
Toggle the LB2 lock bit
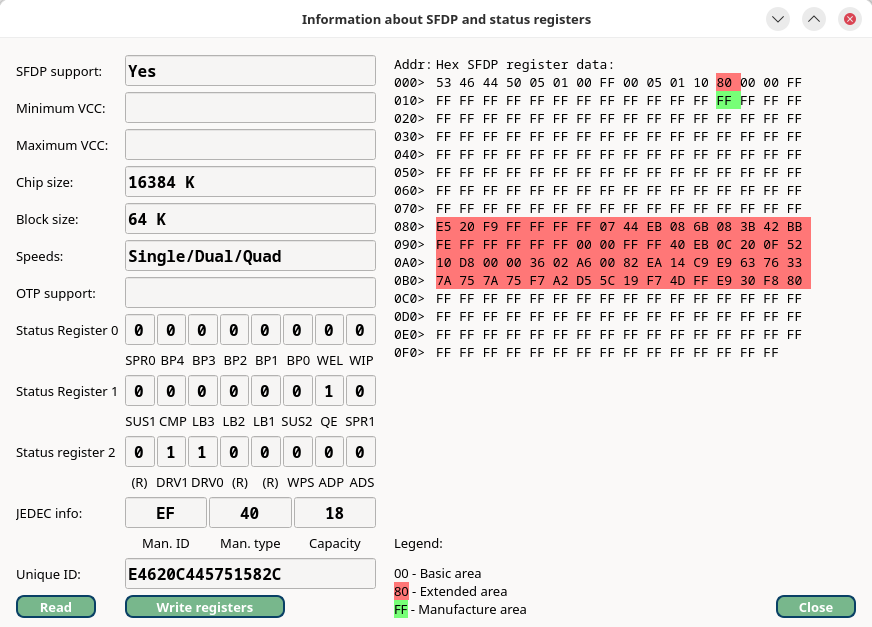(234, 390)
